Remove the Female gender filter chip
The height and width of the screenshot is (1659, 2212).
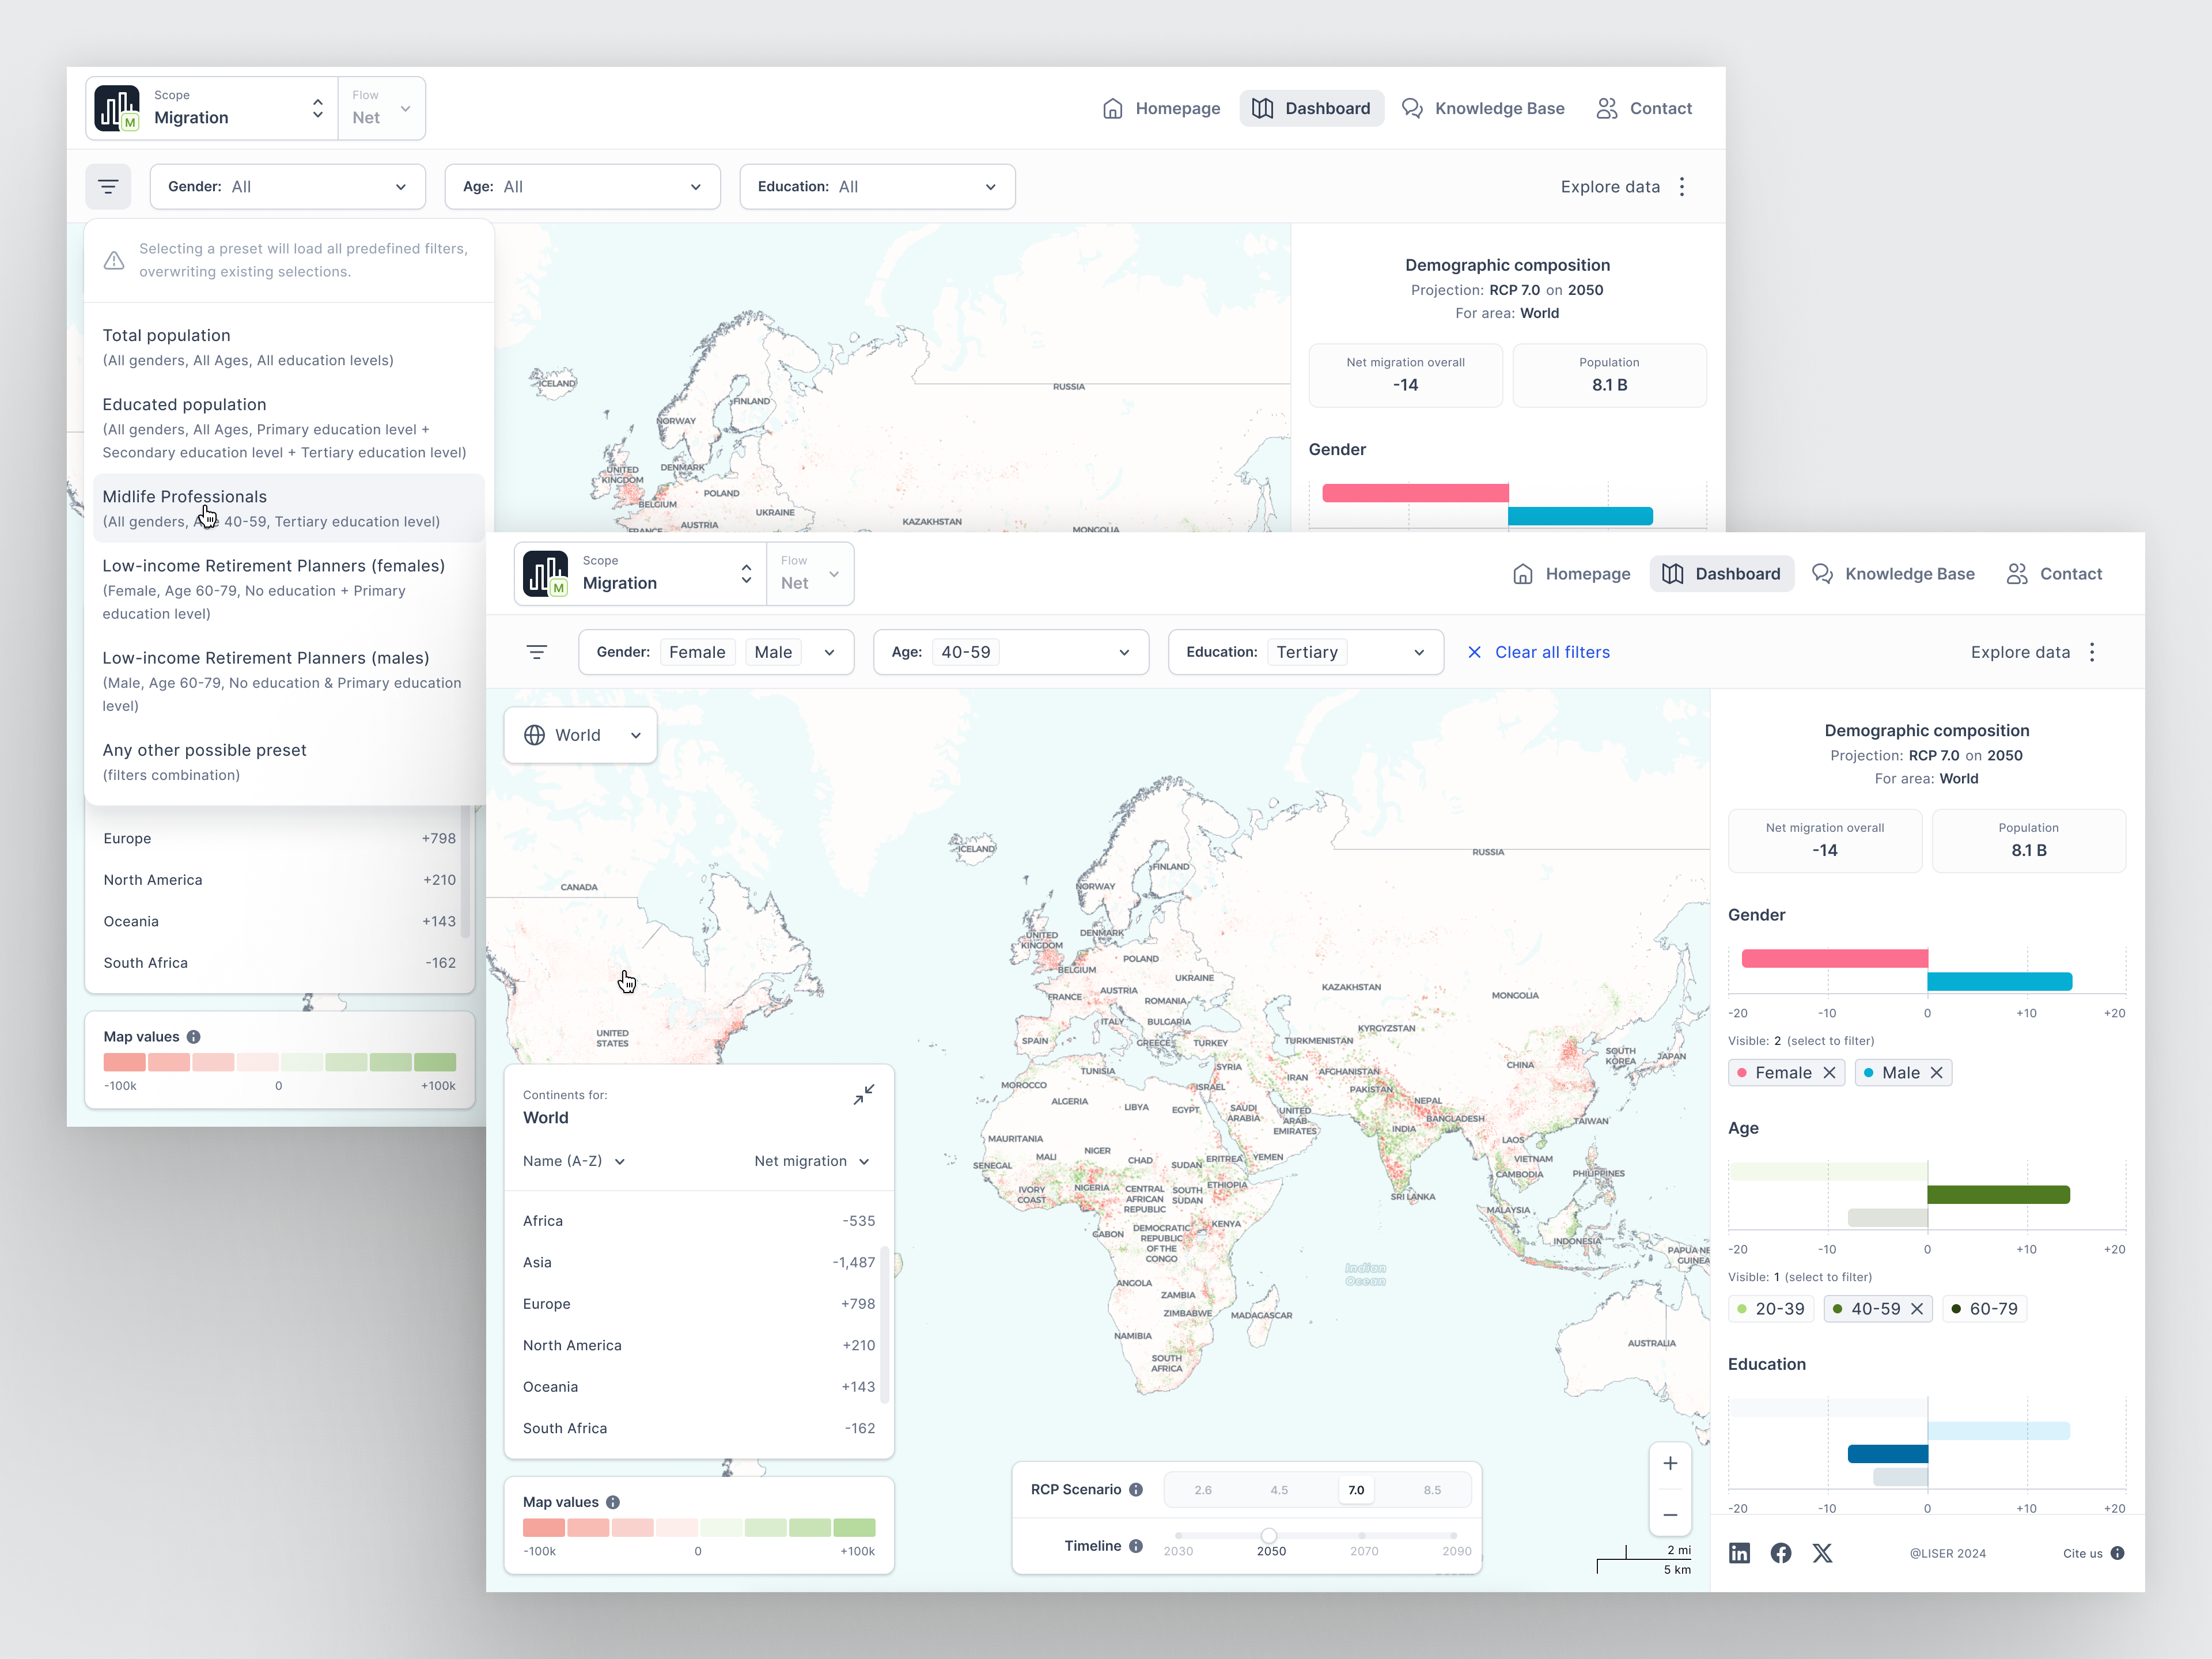coord(1829,1072)
